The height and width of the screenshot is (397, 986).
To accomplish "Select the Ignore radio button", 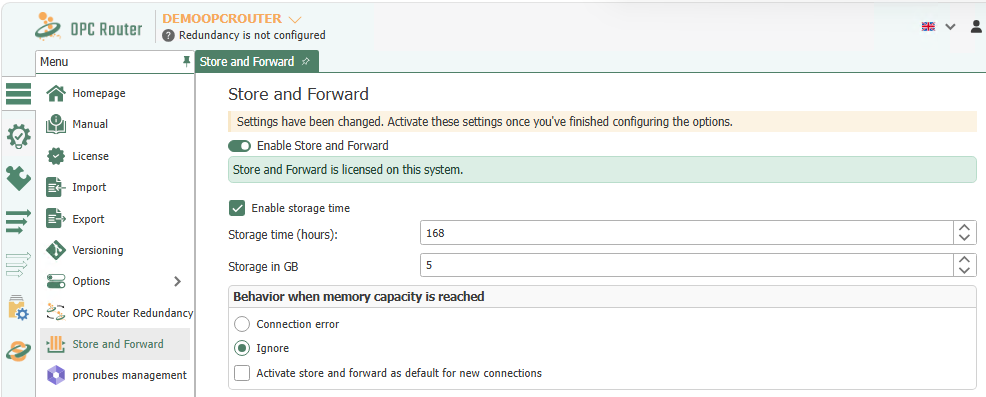I will pyautogui.click(x=241, y=348).
